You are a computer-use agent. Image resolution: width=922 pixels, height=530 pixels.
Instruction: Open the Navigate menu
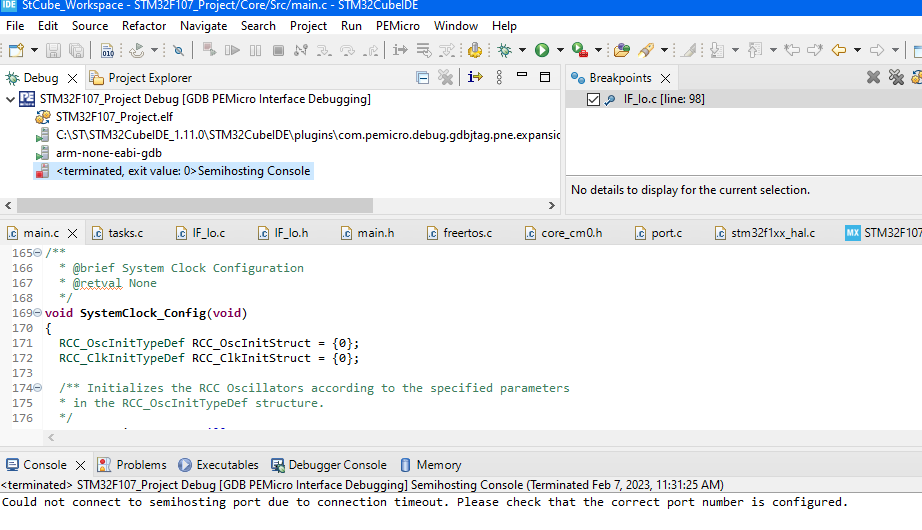coord(203,26)
